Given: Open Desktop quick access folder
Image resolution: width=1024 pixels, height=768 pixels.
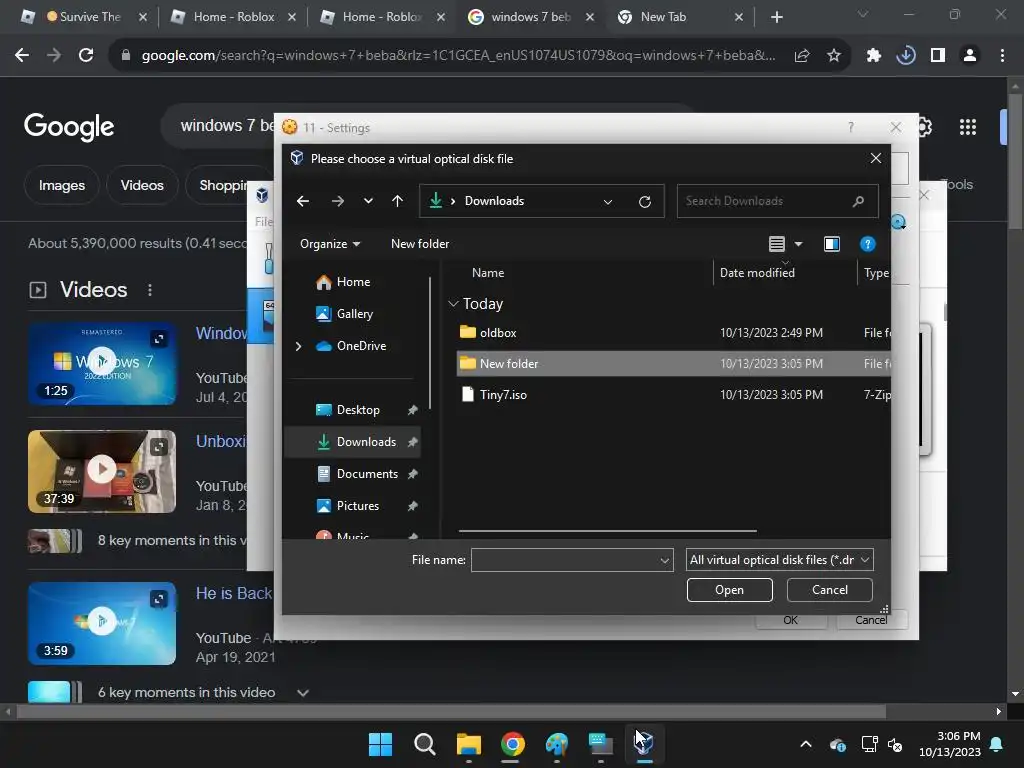Looking at the screenshot, I should pos(358,409).
